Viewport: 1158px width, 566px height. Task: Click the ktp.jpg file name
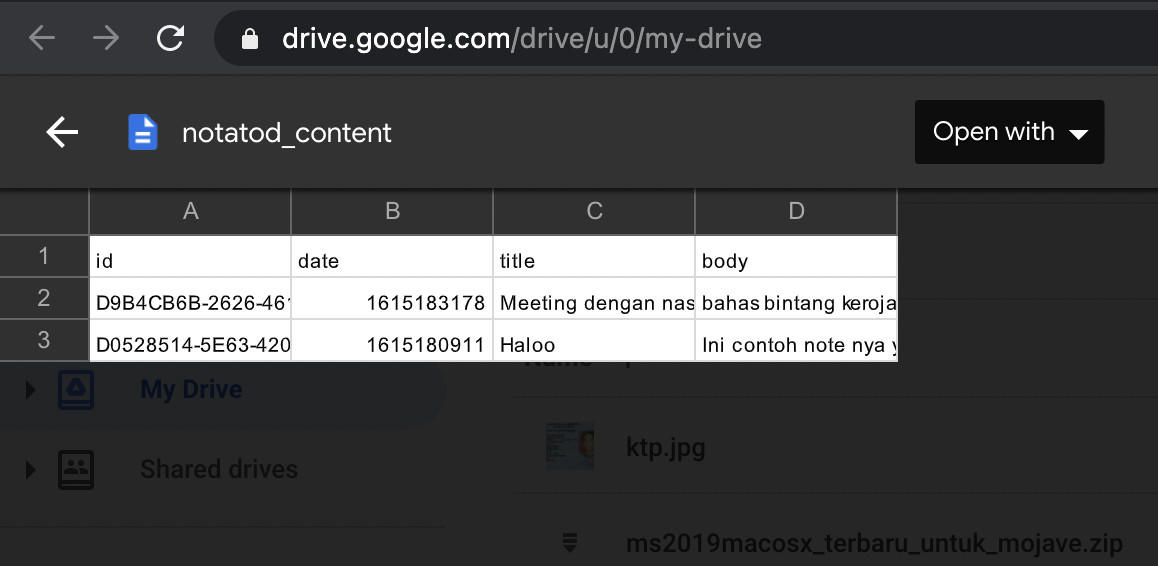[665, 446]
